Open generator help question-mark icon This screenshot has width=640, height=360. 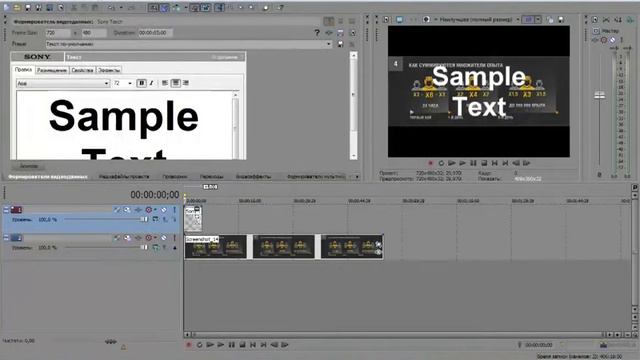[x=317, y=33]
